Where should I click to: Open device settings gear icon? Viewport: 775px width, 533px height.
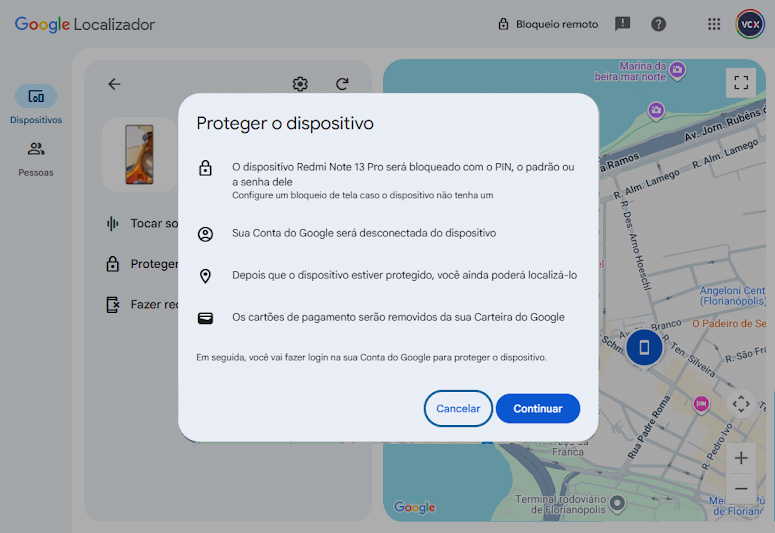pyautogui.click(x=300, y=84)
